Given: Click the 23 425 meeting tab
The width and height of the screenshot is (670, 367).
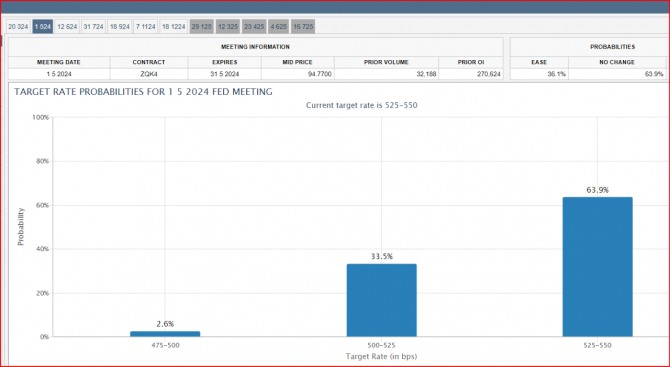Looking at the screenshot, I should pyautogui.click(x=254, y=26).
